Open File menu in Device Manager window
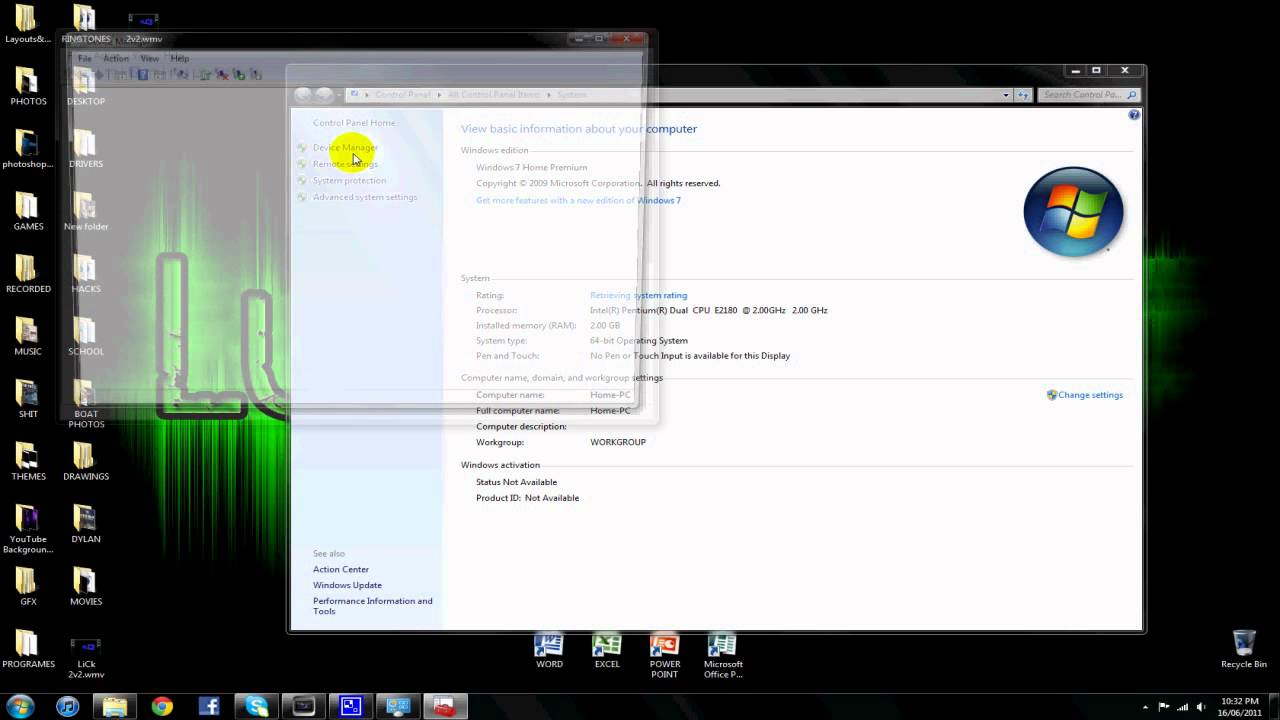 [85, 58]
